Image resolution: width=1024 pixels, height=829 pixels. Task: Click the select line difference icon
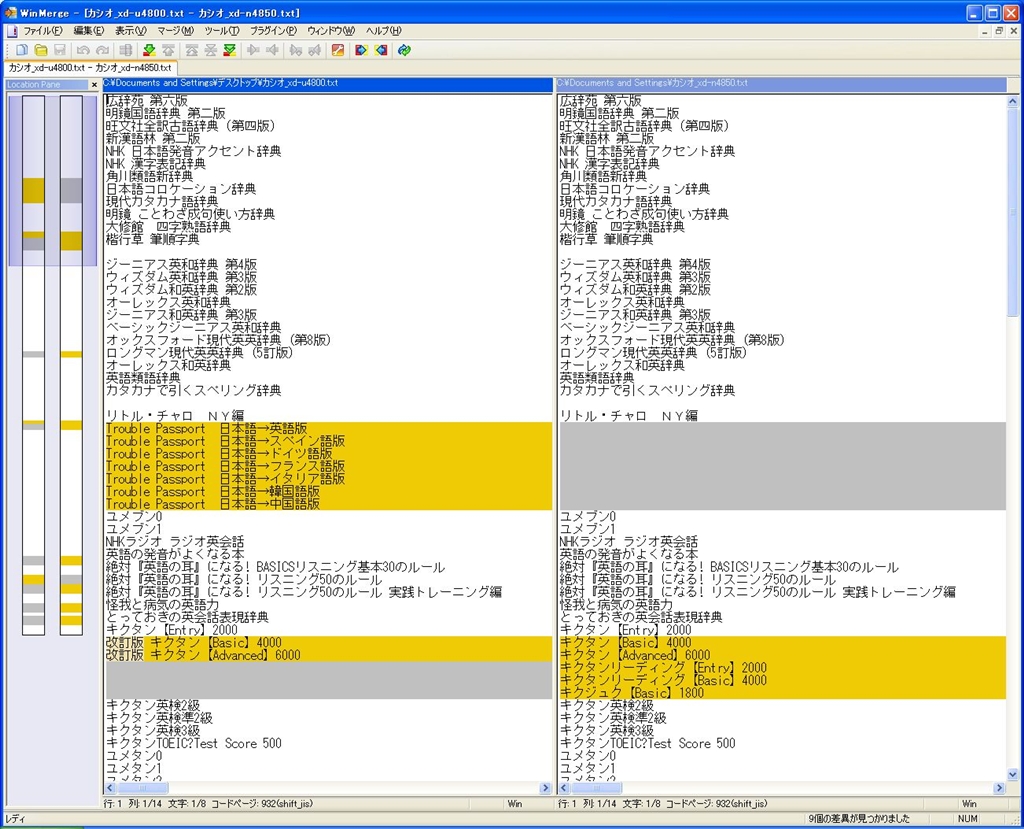(126, 50)
